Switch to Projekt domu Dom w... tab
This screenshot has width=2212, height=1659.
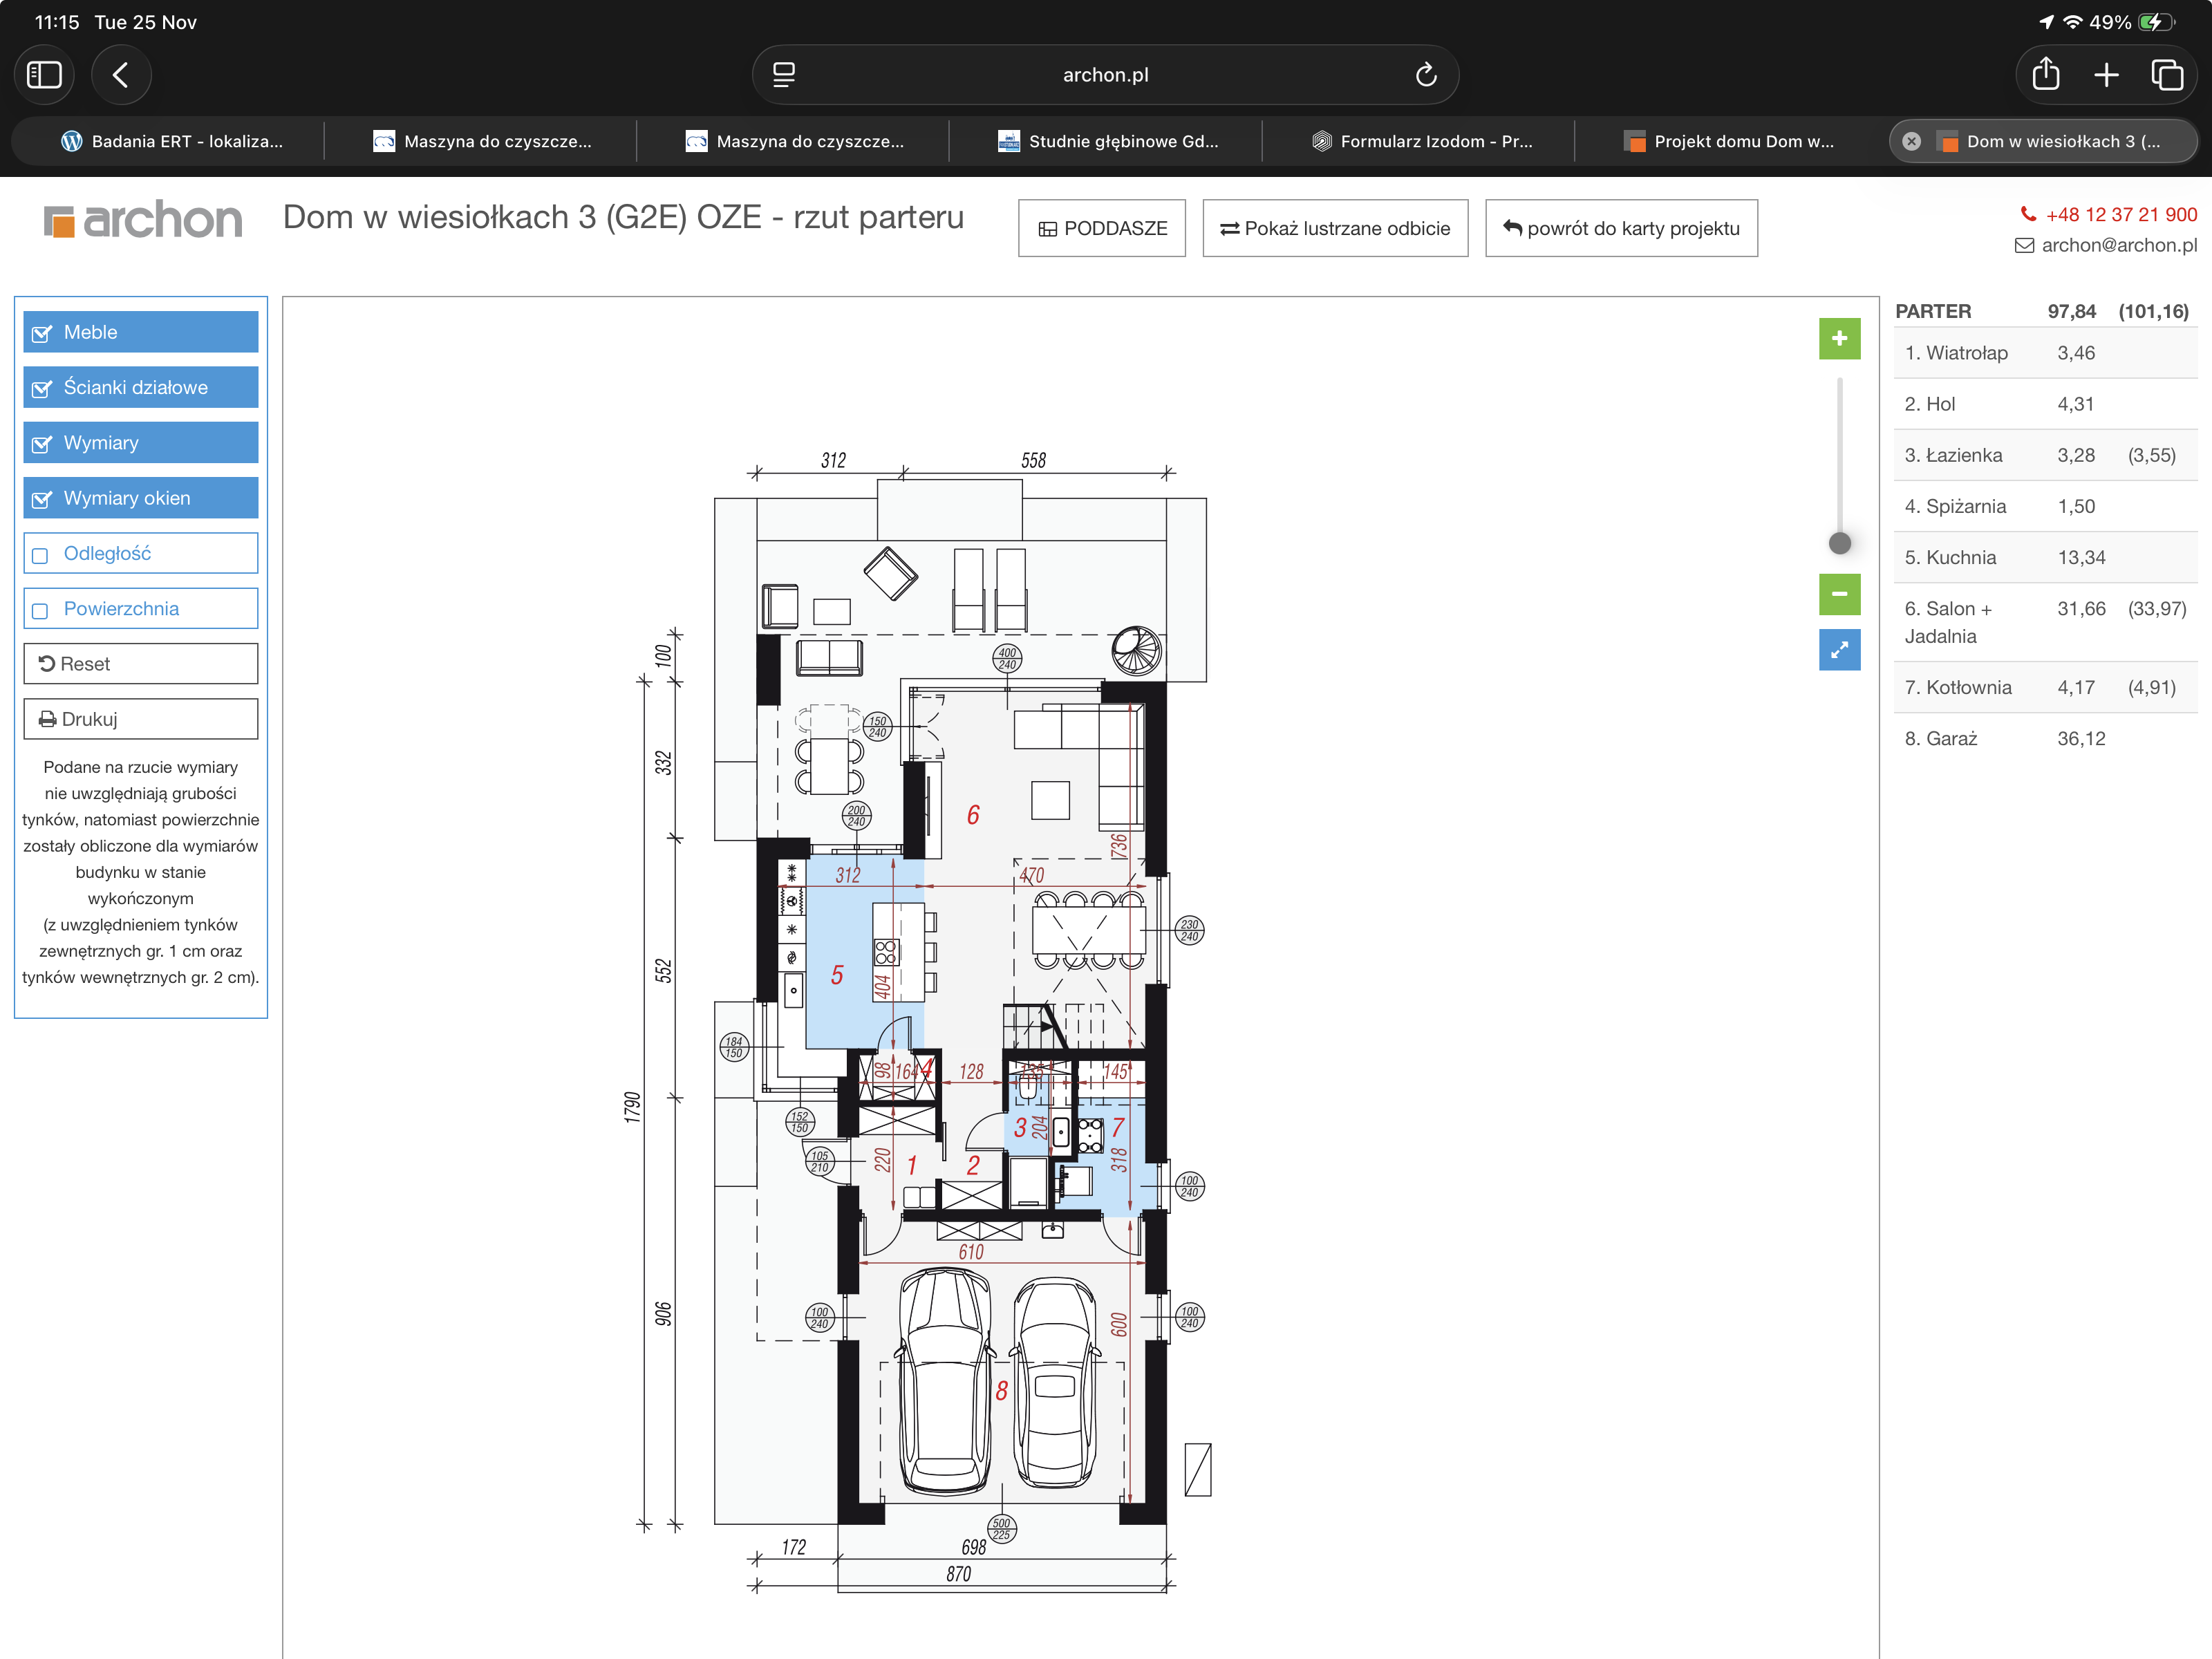coord(1730,141)
